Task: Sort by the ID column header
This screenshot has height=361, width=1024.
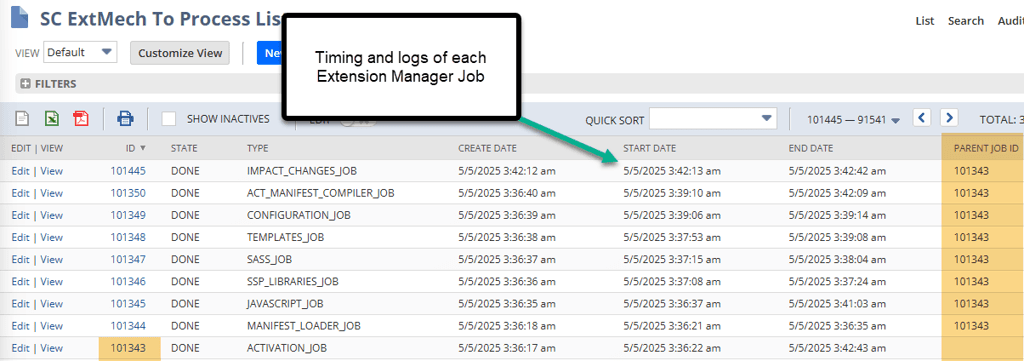Action: pyautogui.click(x=136, y=148)
